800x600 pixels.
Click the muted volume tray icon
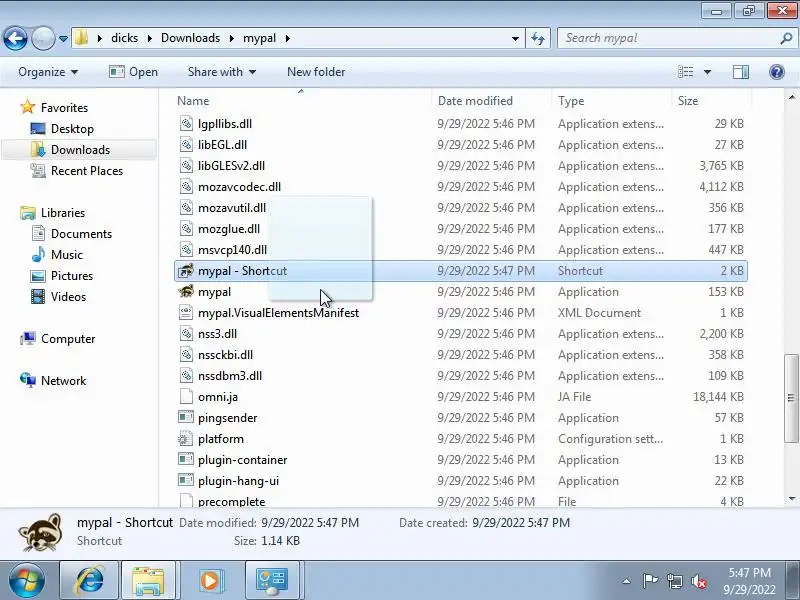[x=698, y=581]
